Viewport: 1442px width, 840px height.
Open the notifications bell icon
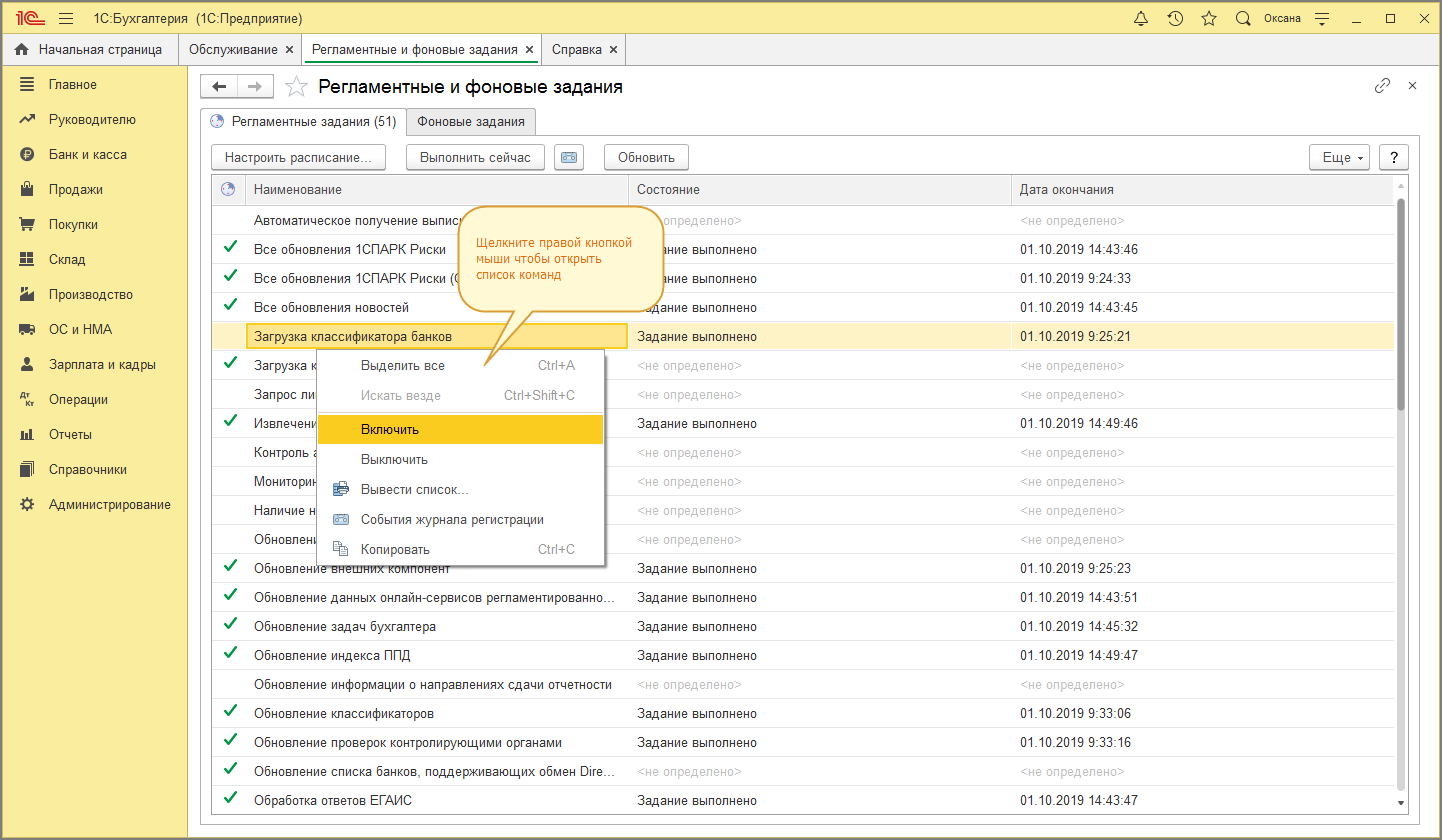[x=1141, y=18]
